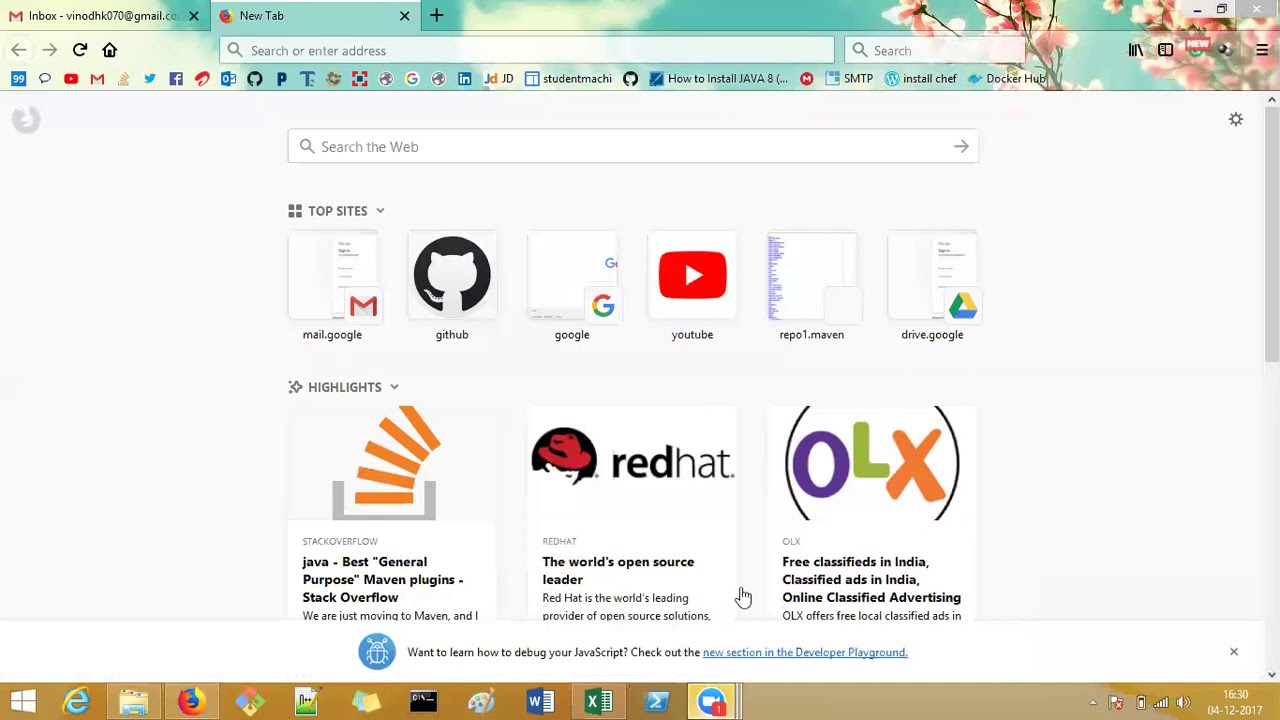
Task: Open Word from taskbar
Action: [541, 702]
